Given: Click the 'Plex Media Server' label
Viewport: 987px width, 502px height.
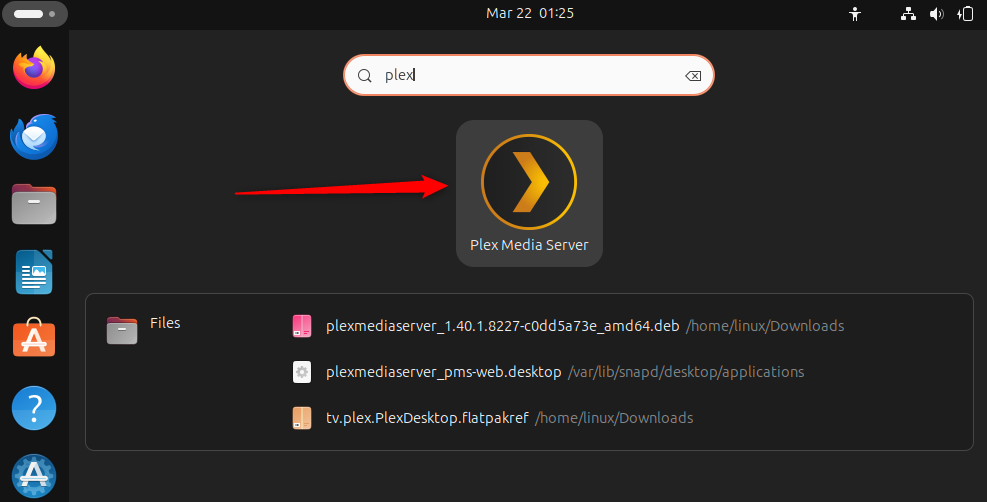Looking at the screenshot, I should [529, 245].
